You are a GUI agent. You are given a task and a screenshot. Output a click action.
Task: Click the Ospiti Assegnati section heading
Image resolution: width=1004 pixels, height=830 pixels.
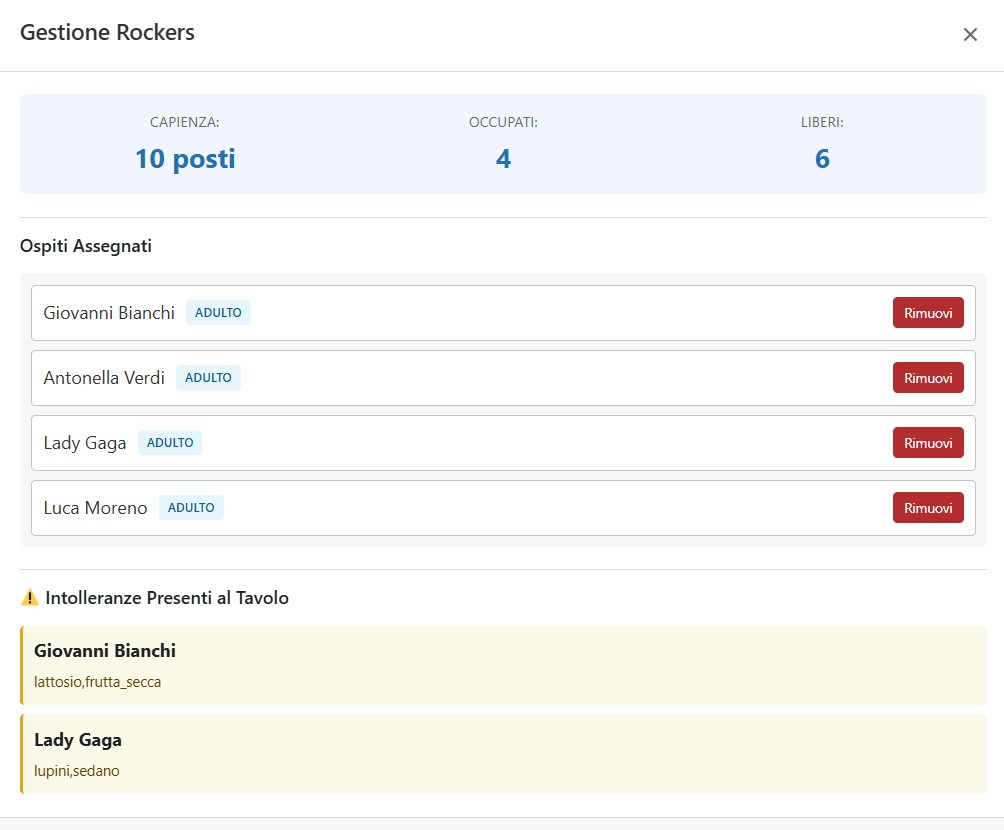point(86,246)
